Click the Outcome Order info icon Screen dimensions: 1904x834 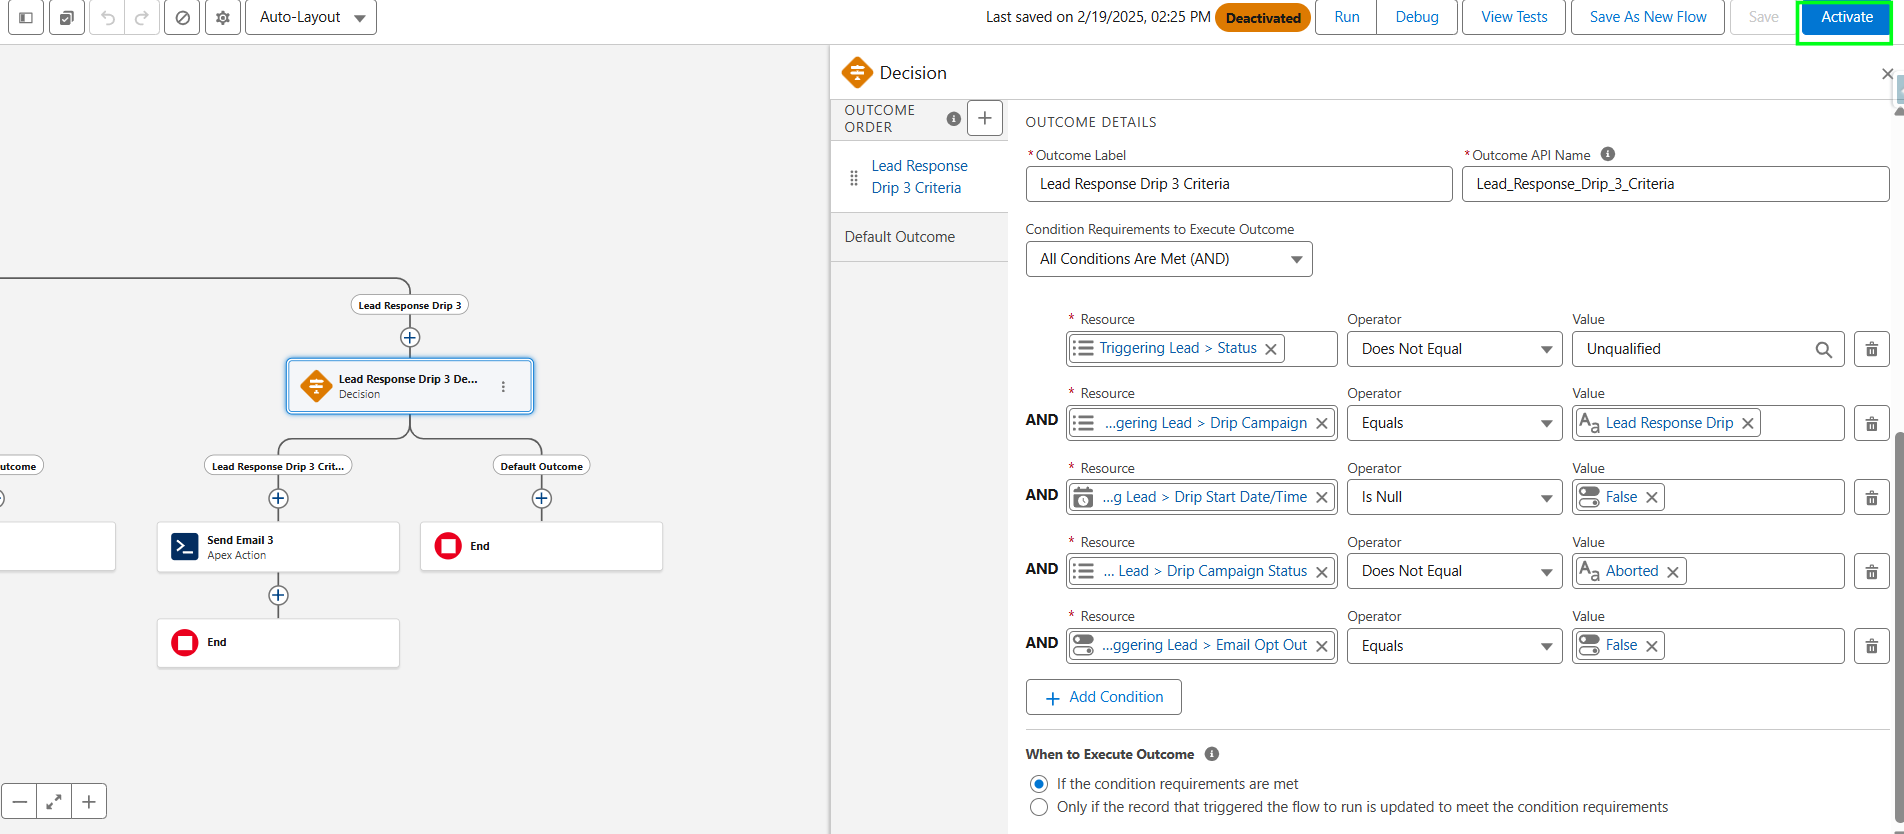954,119
